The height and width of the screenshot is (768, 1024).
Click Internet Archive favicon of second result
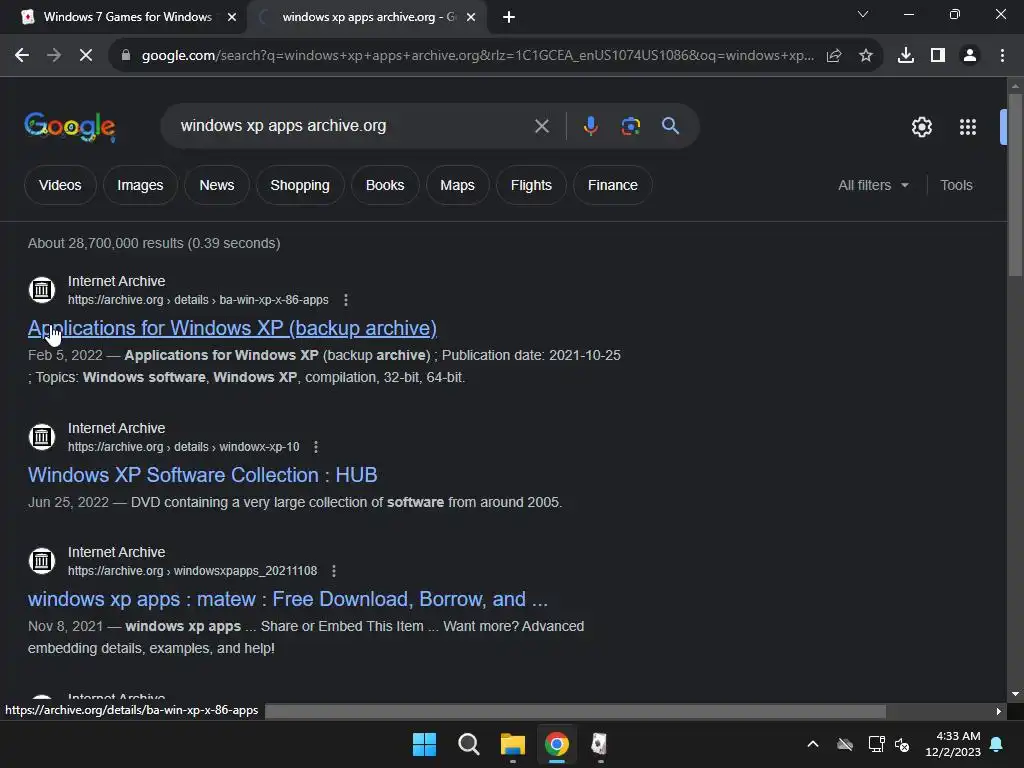pyautogui.click(x=42, y=436)
